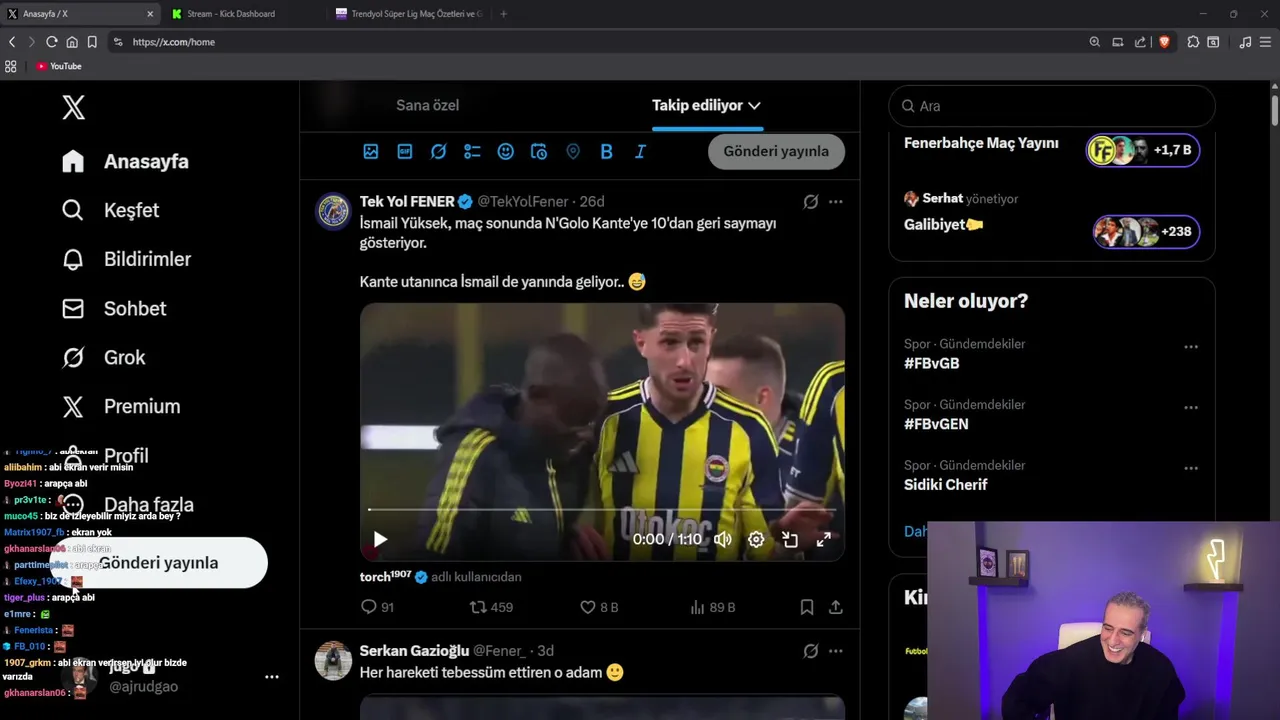The image size is (1280, 720).
Task: Switch to the Sana özel tab
Action: pos(428,105)
